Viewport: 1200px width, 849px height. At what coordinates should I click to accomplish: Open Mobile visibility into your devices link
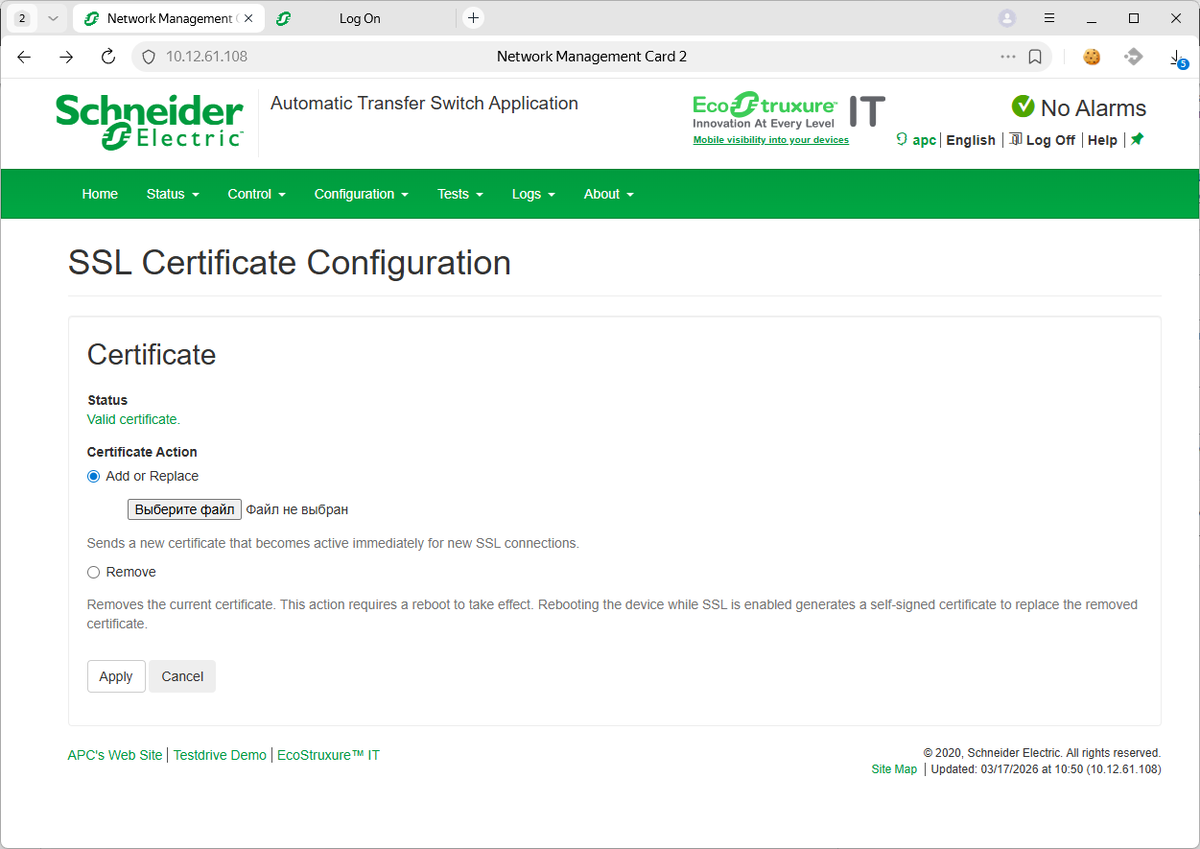[771, 140]
